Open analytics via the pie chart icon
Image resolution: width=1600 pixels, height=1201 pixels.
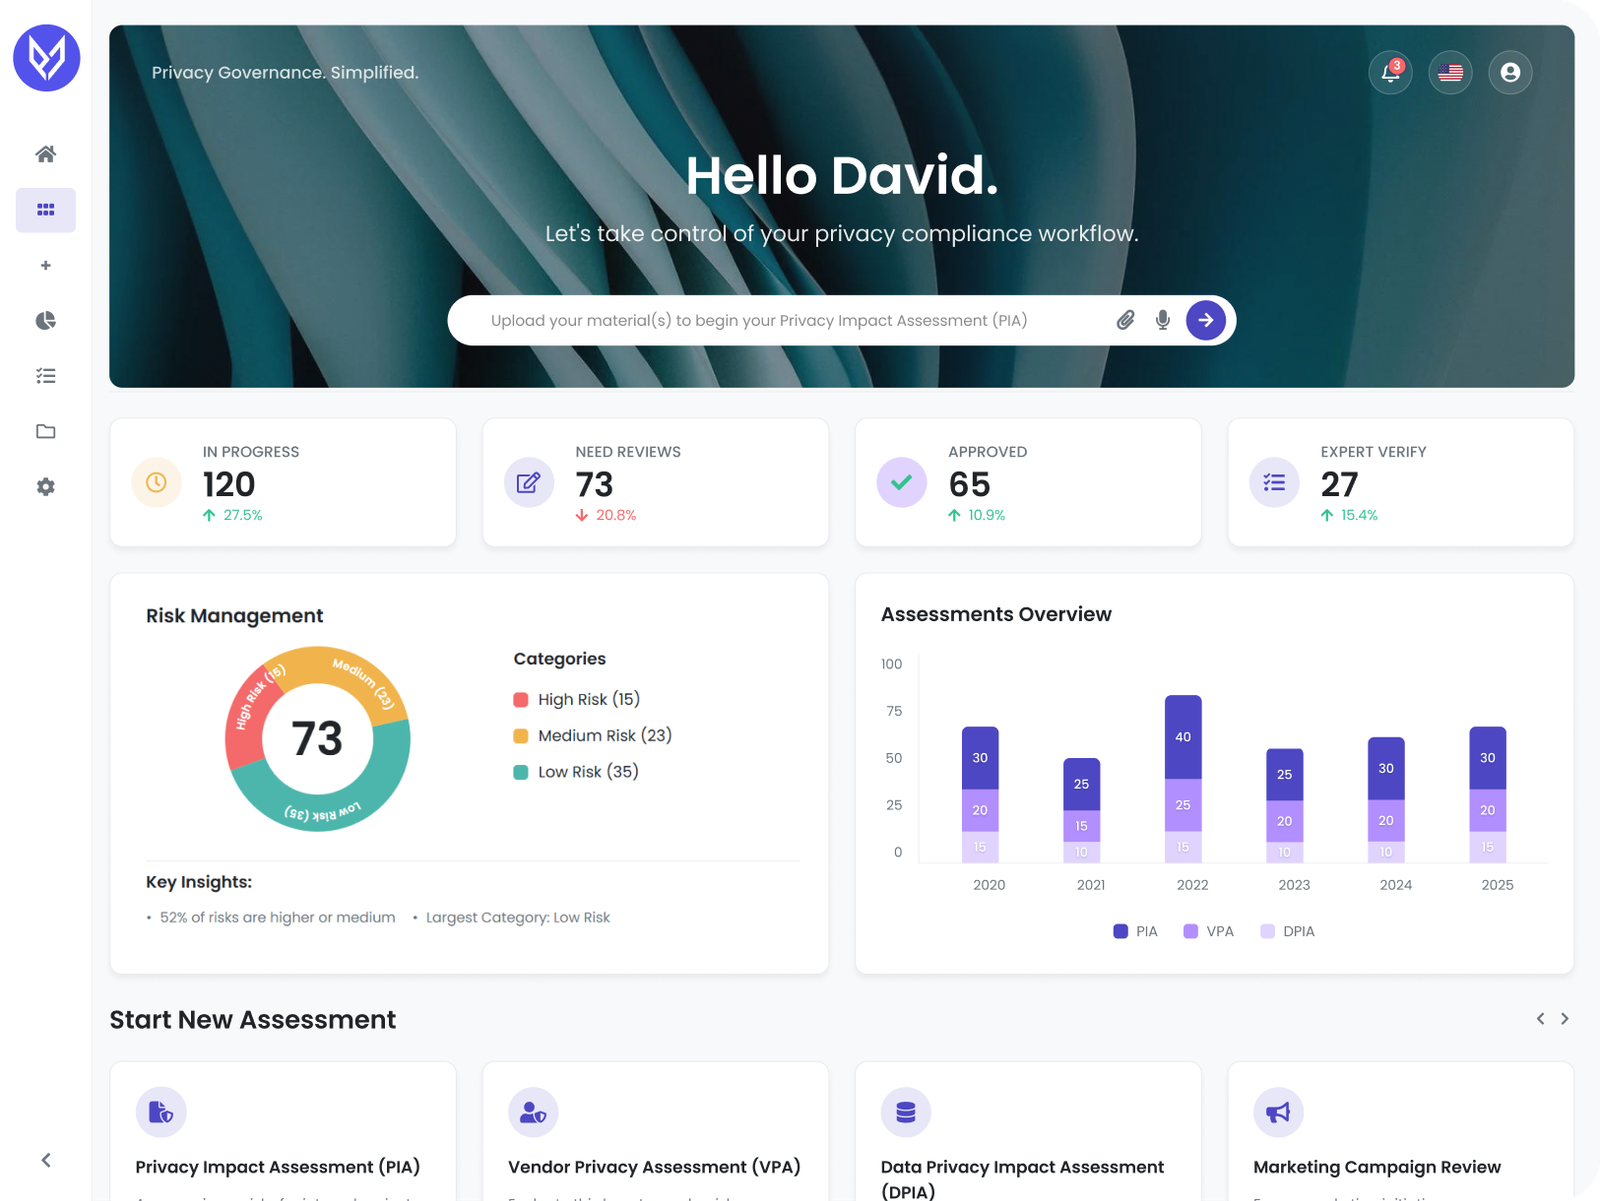(x=45, y=320)
